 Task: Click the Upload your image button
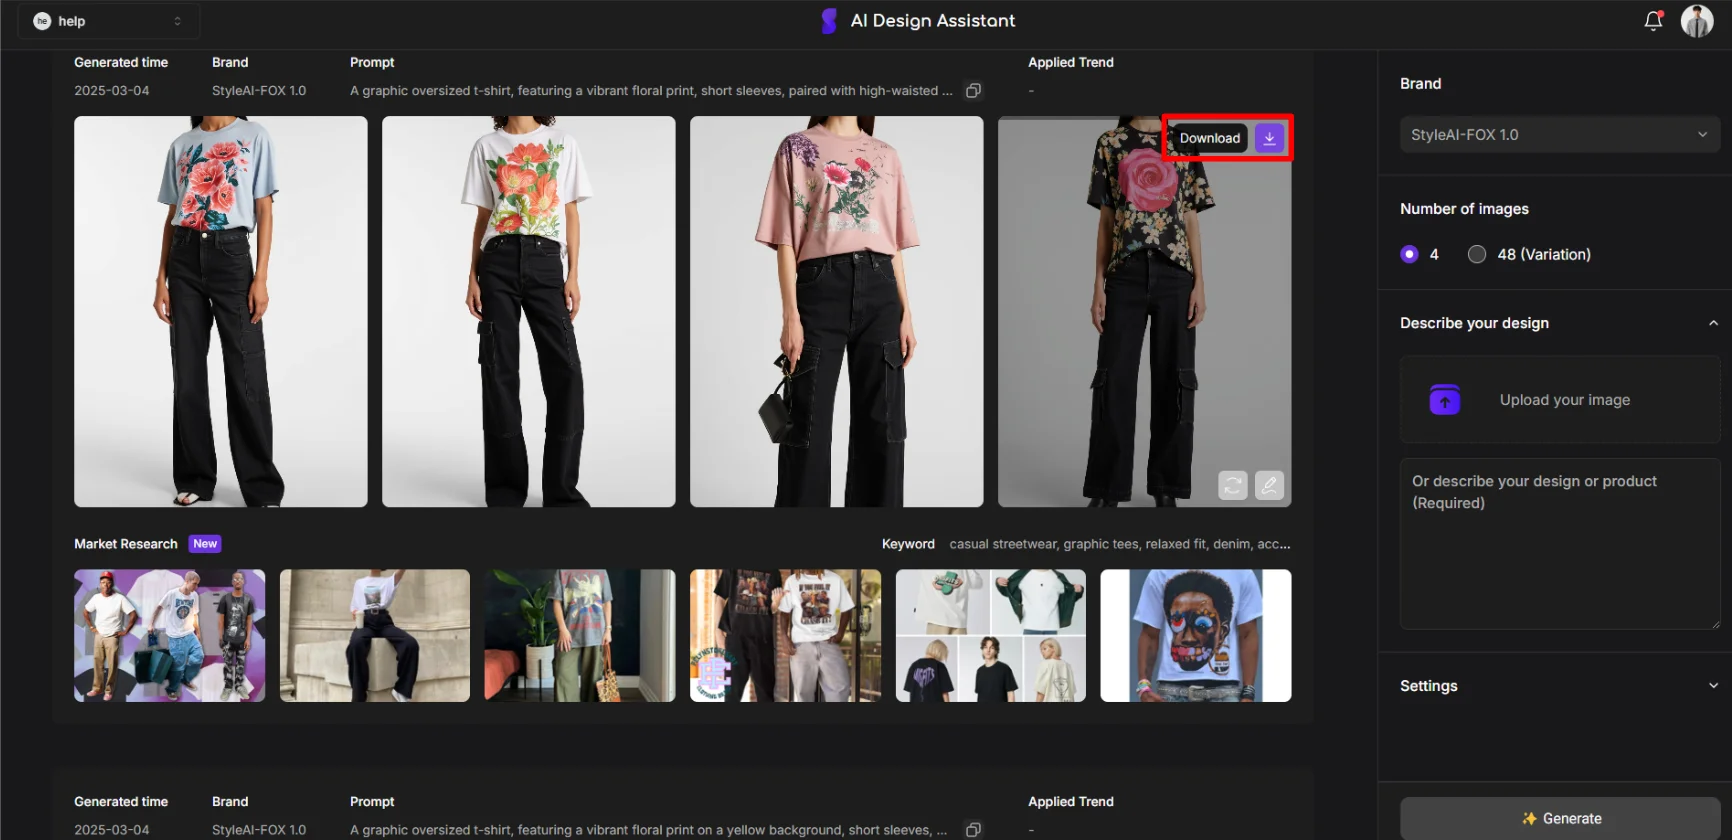1564,400
